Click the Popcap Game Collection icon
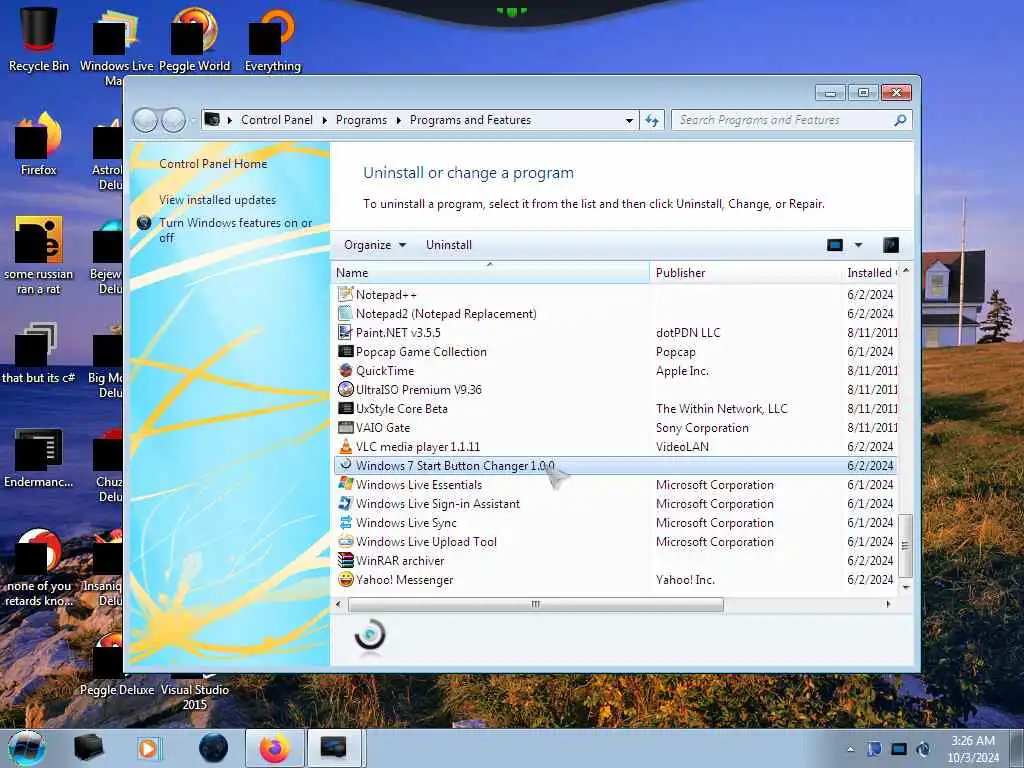Screen dimensions: 1024x768 pos(345,351)
